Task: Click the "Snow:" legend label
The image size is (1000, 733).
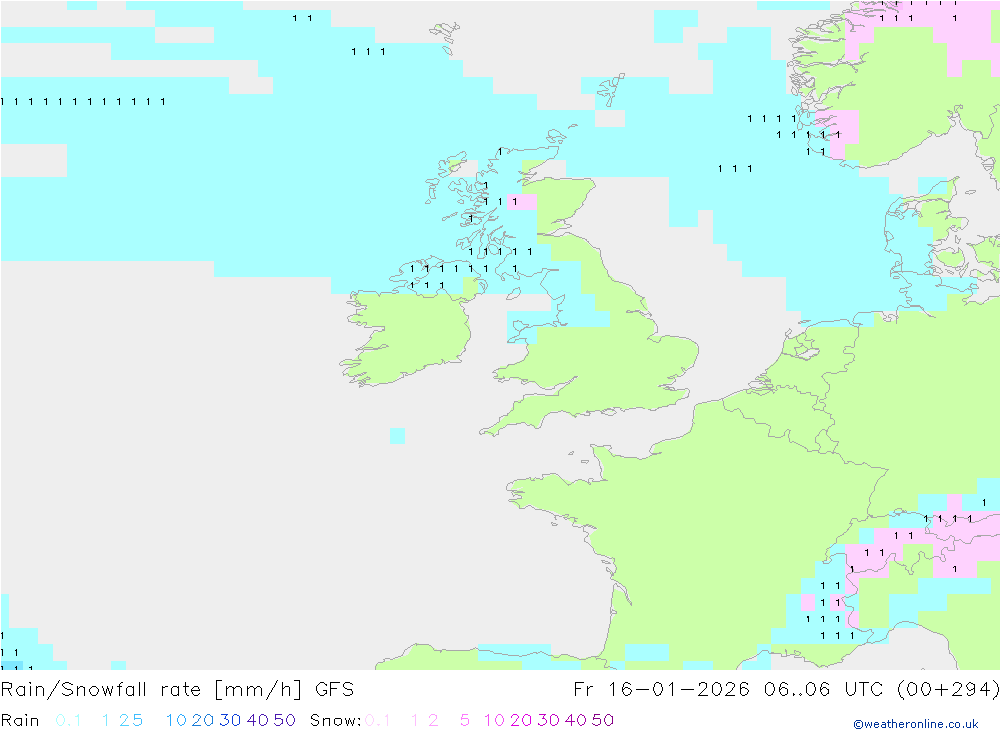Action: [x=336, y=720]
